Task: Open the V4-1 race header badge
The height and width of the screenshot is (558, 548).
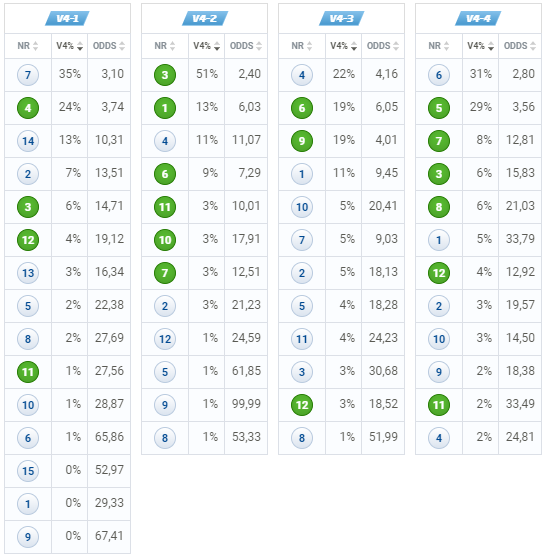Action: (67, 19)
